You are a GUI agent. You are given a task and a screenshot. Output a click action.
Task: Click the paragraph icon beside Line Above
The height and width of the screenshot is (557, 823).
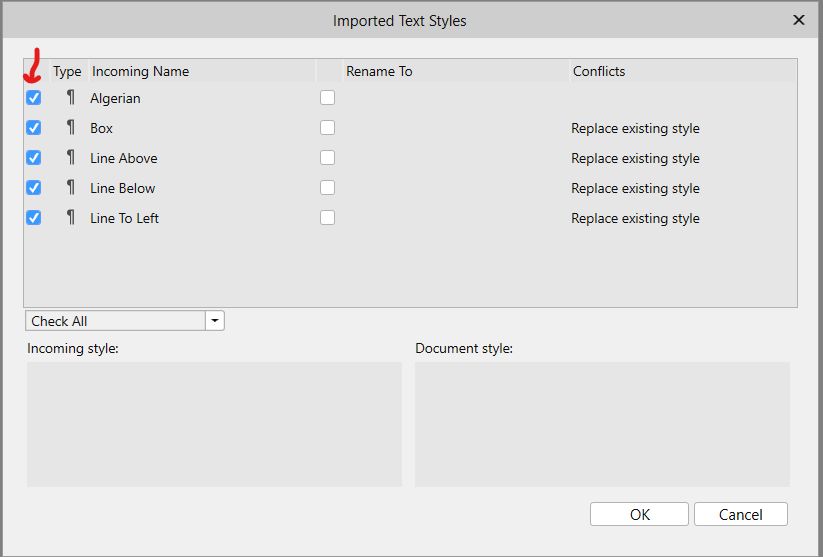(71, 157)
